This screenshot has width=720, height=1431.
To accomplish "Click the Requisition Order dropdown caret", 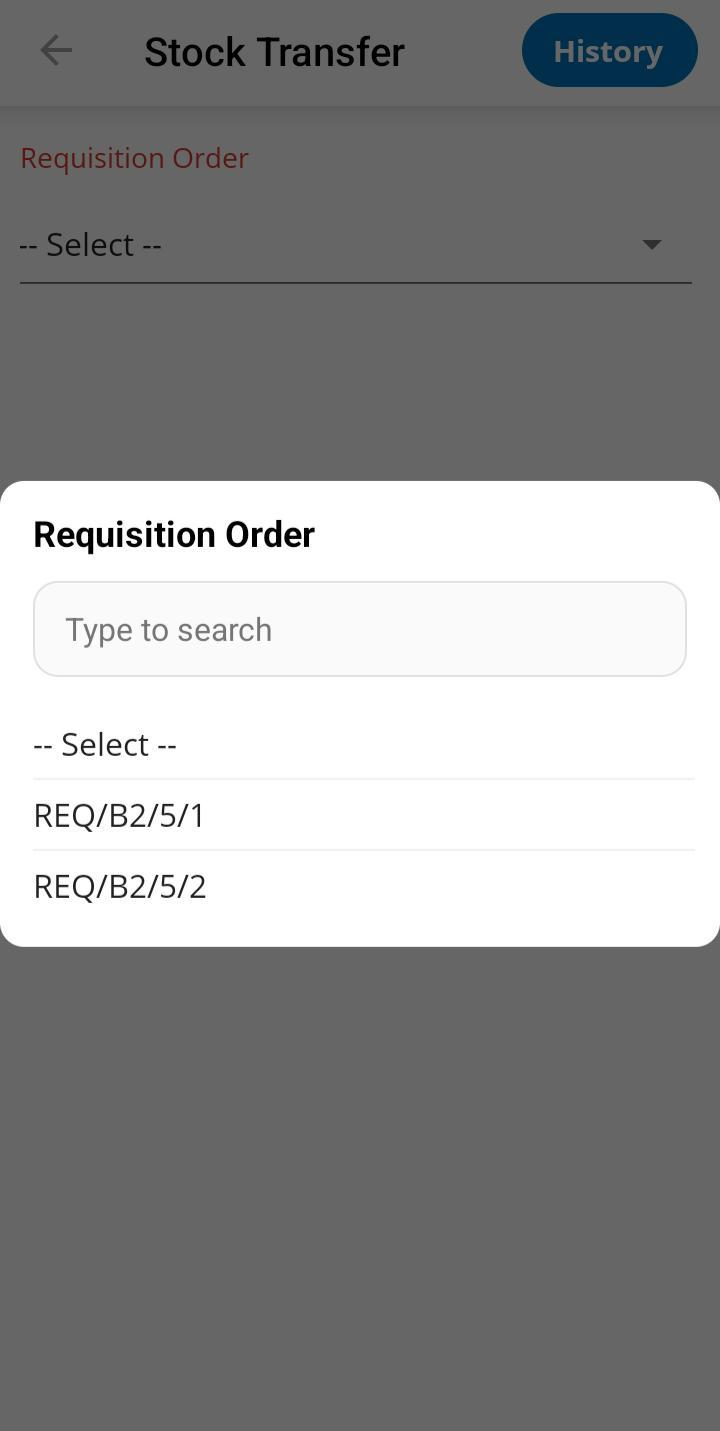I will point(651,244).
